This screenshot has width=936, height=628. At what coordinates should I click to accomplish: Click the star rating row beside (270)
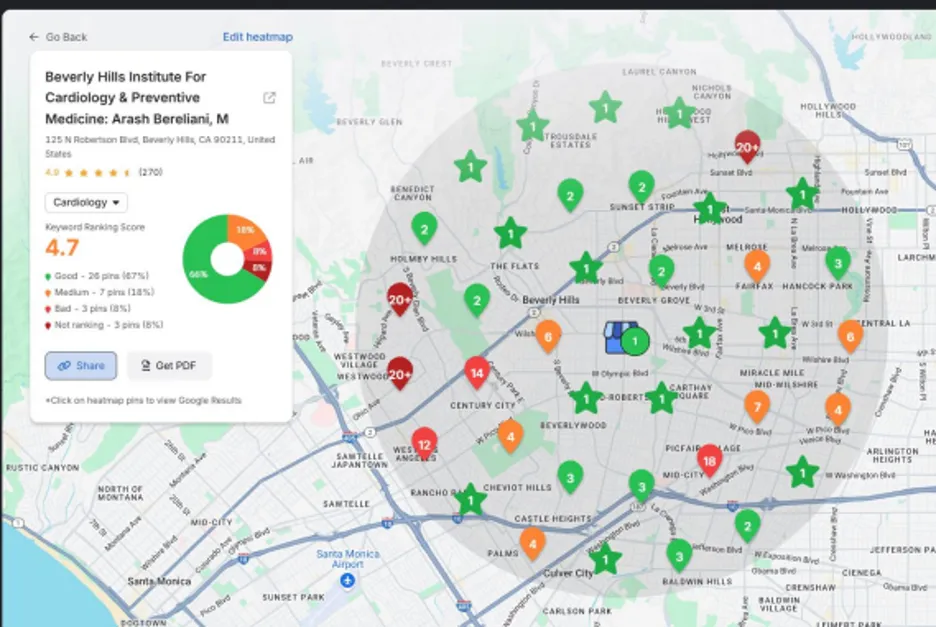click(x=98, y=173)
